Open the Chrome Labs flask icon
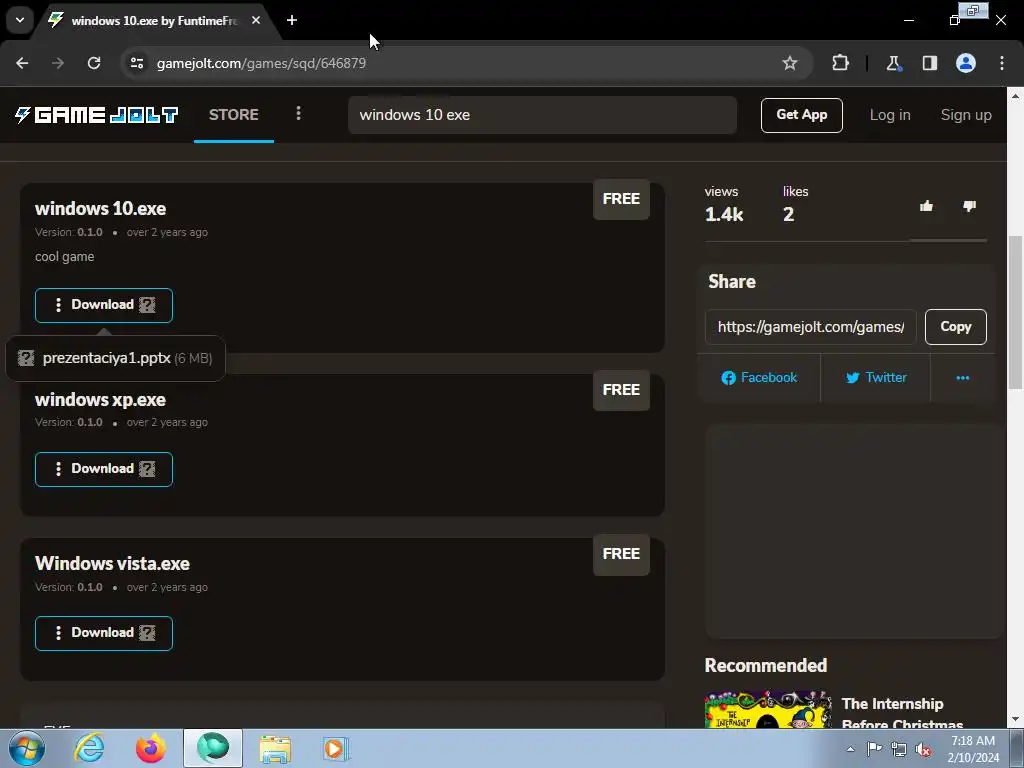 point(893,63)
